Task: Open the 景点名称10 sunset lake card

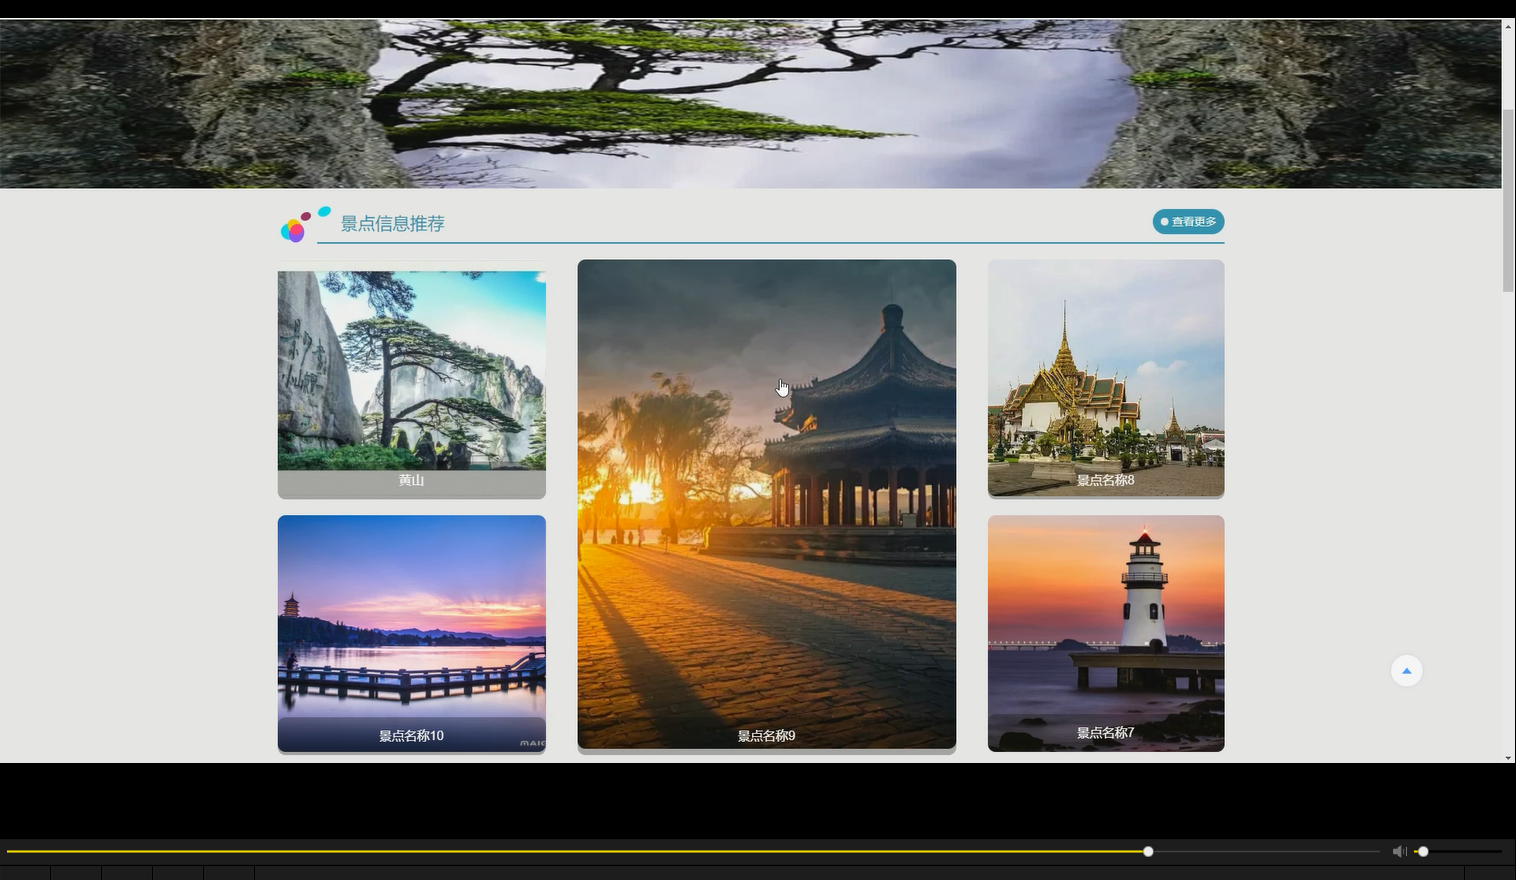Action: 412,633
